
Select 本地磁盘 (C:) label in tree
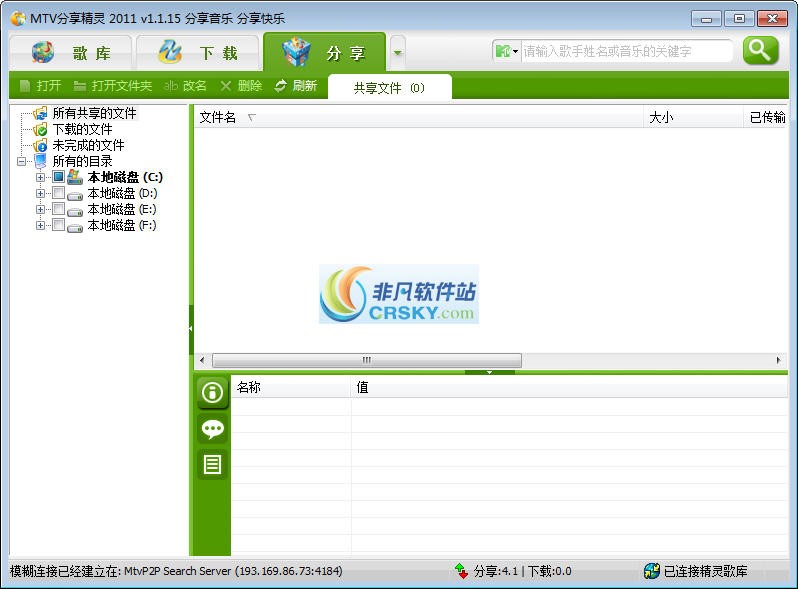click(125, 177)
